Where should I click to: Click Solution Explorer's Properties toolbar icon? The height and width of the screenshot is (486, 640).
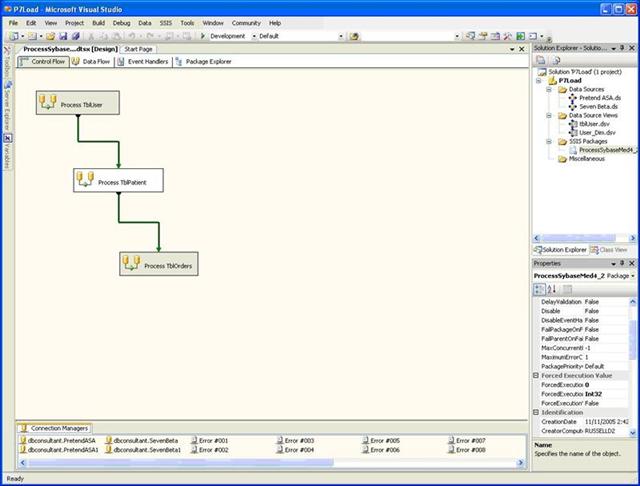[540, 60]
